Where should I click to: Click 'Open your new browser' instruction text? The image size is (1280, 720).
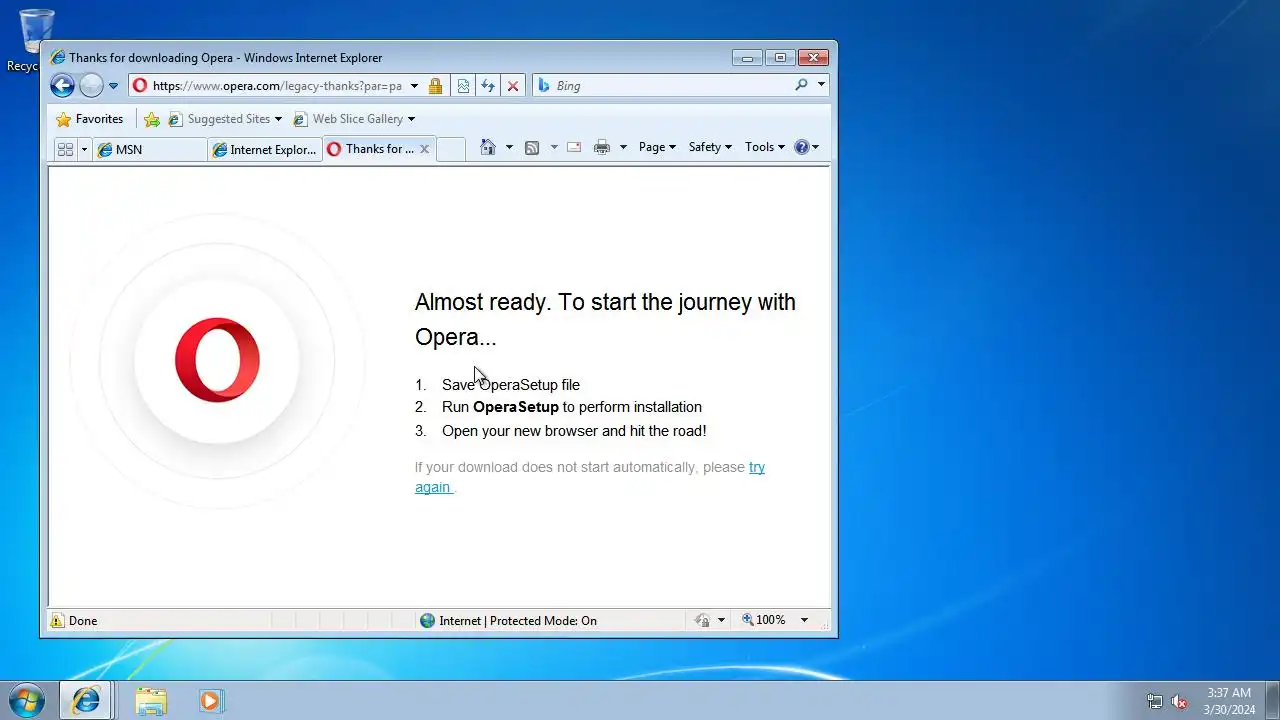click(x=574, y=431)
